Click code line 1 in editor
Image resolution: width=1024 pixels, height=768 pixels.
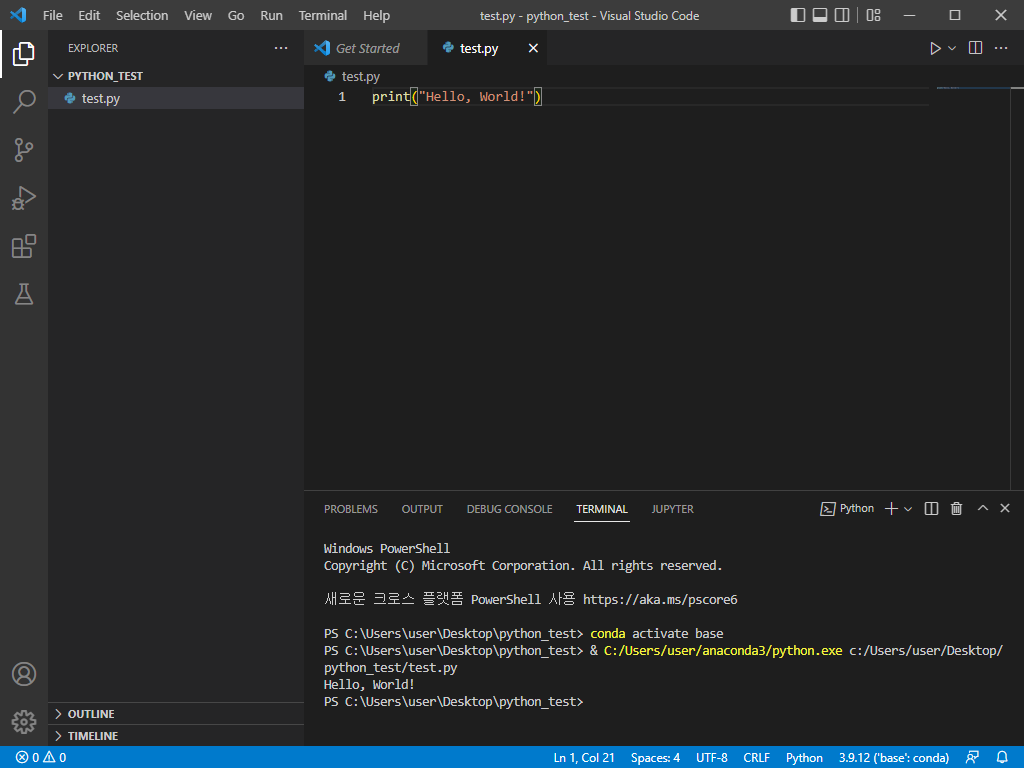(456, 97)
